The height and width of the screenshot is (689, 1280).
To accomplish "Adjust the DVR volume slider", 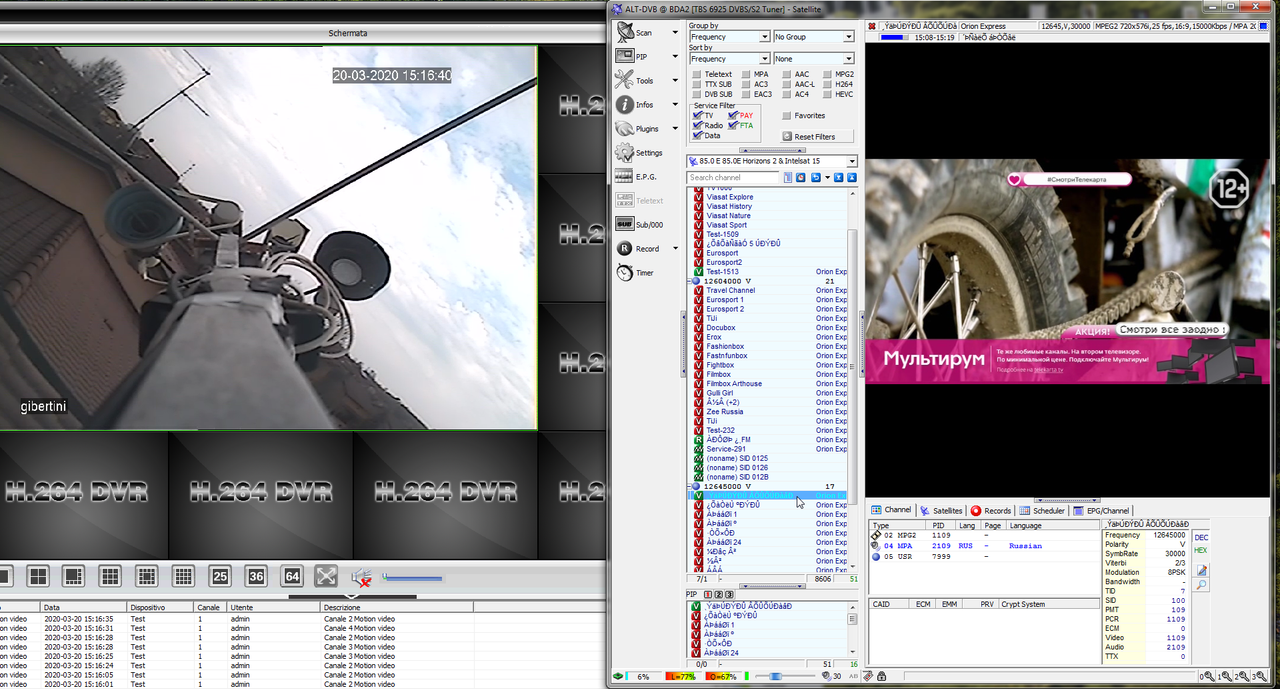I will click(x=412, y=578).
